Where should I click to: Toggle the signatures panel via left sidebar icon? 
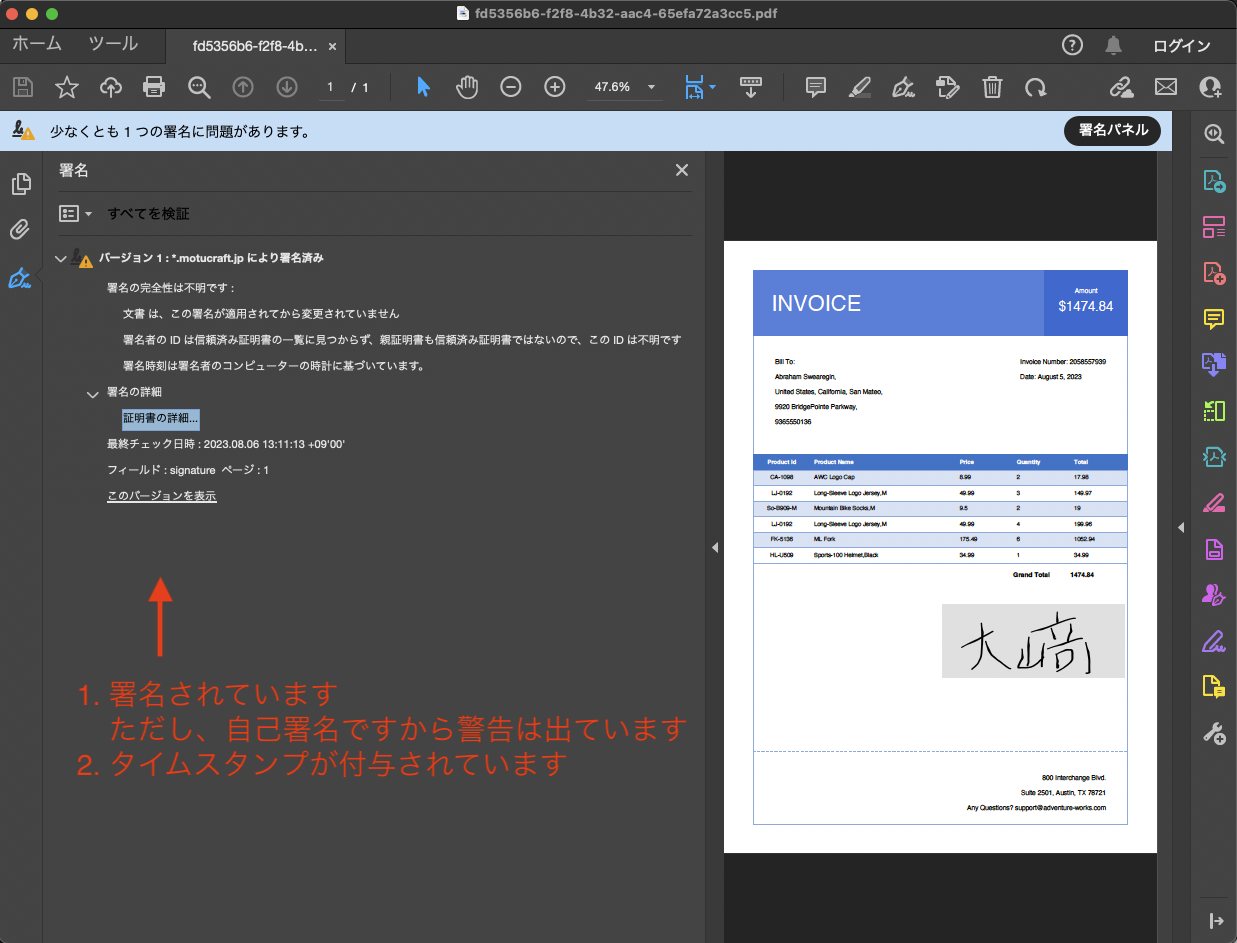tap(19, 279)
